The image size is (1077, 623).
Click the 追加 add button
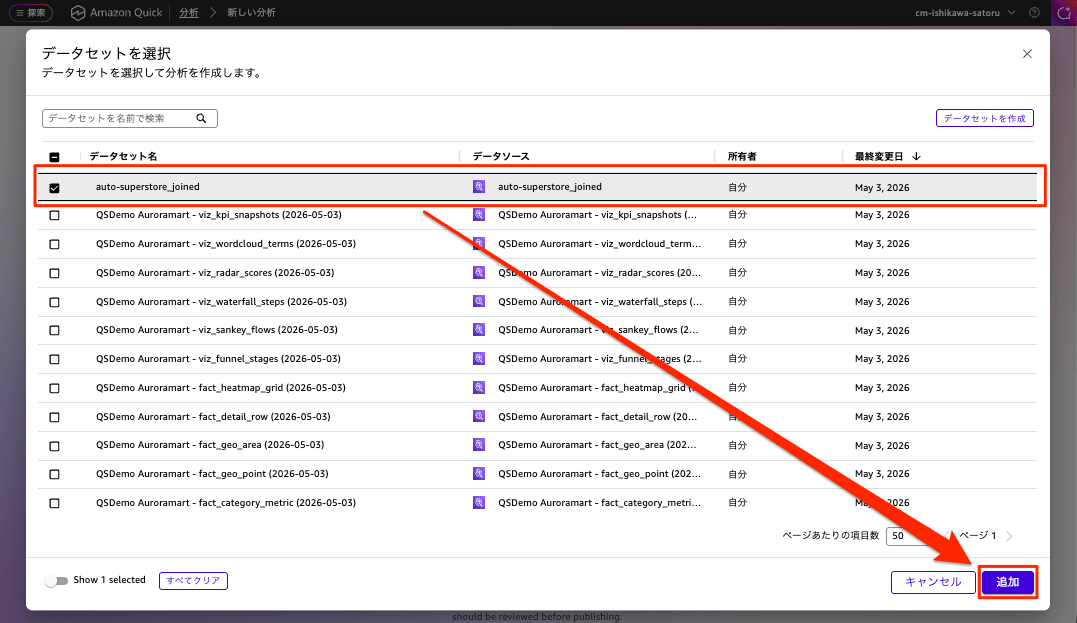(1008, 582)
